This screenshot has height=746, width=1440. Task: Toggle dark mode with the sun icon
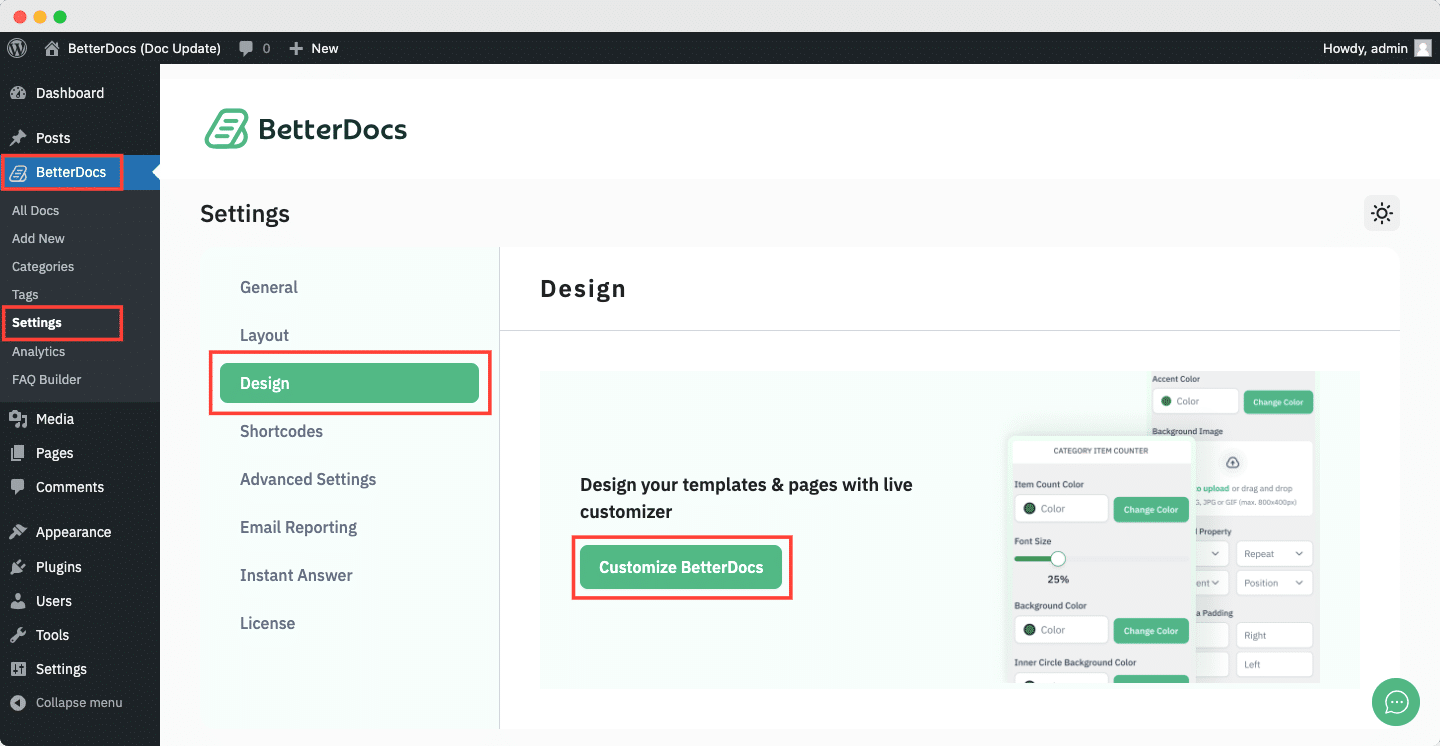[x=1381, y=213]
